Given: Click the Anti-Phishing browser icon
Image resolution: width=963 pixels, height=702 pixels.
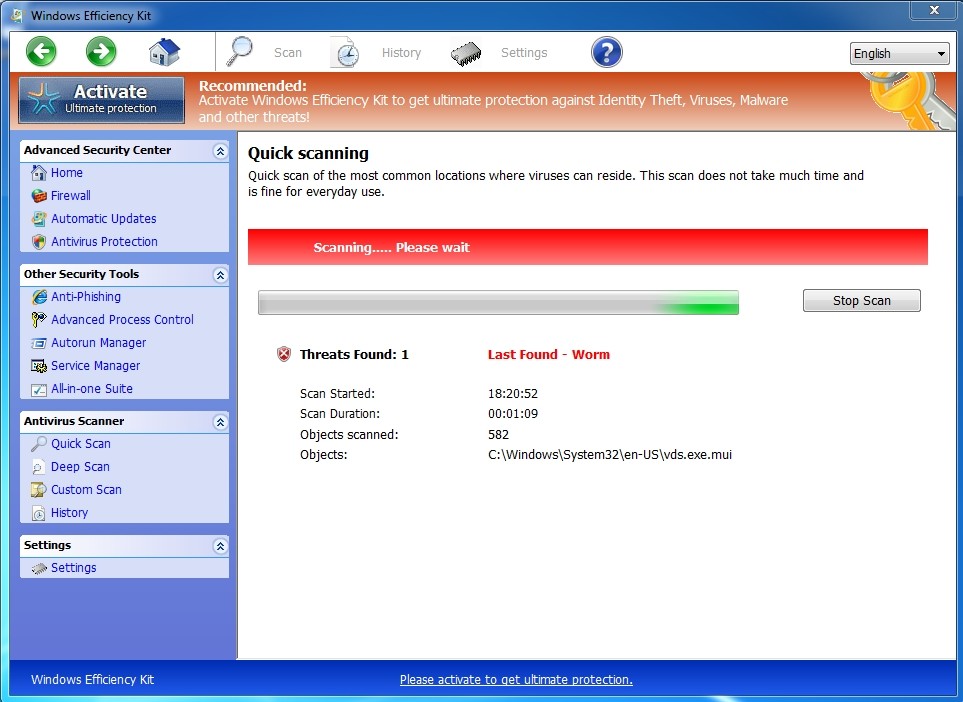Looking at the screenshot, I should click(x=39, y=297).
